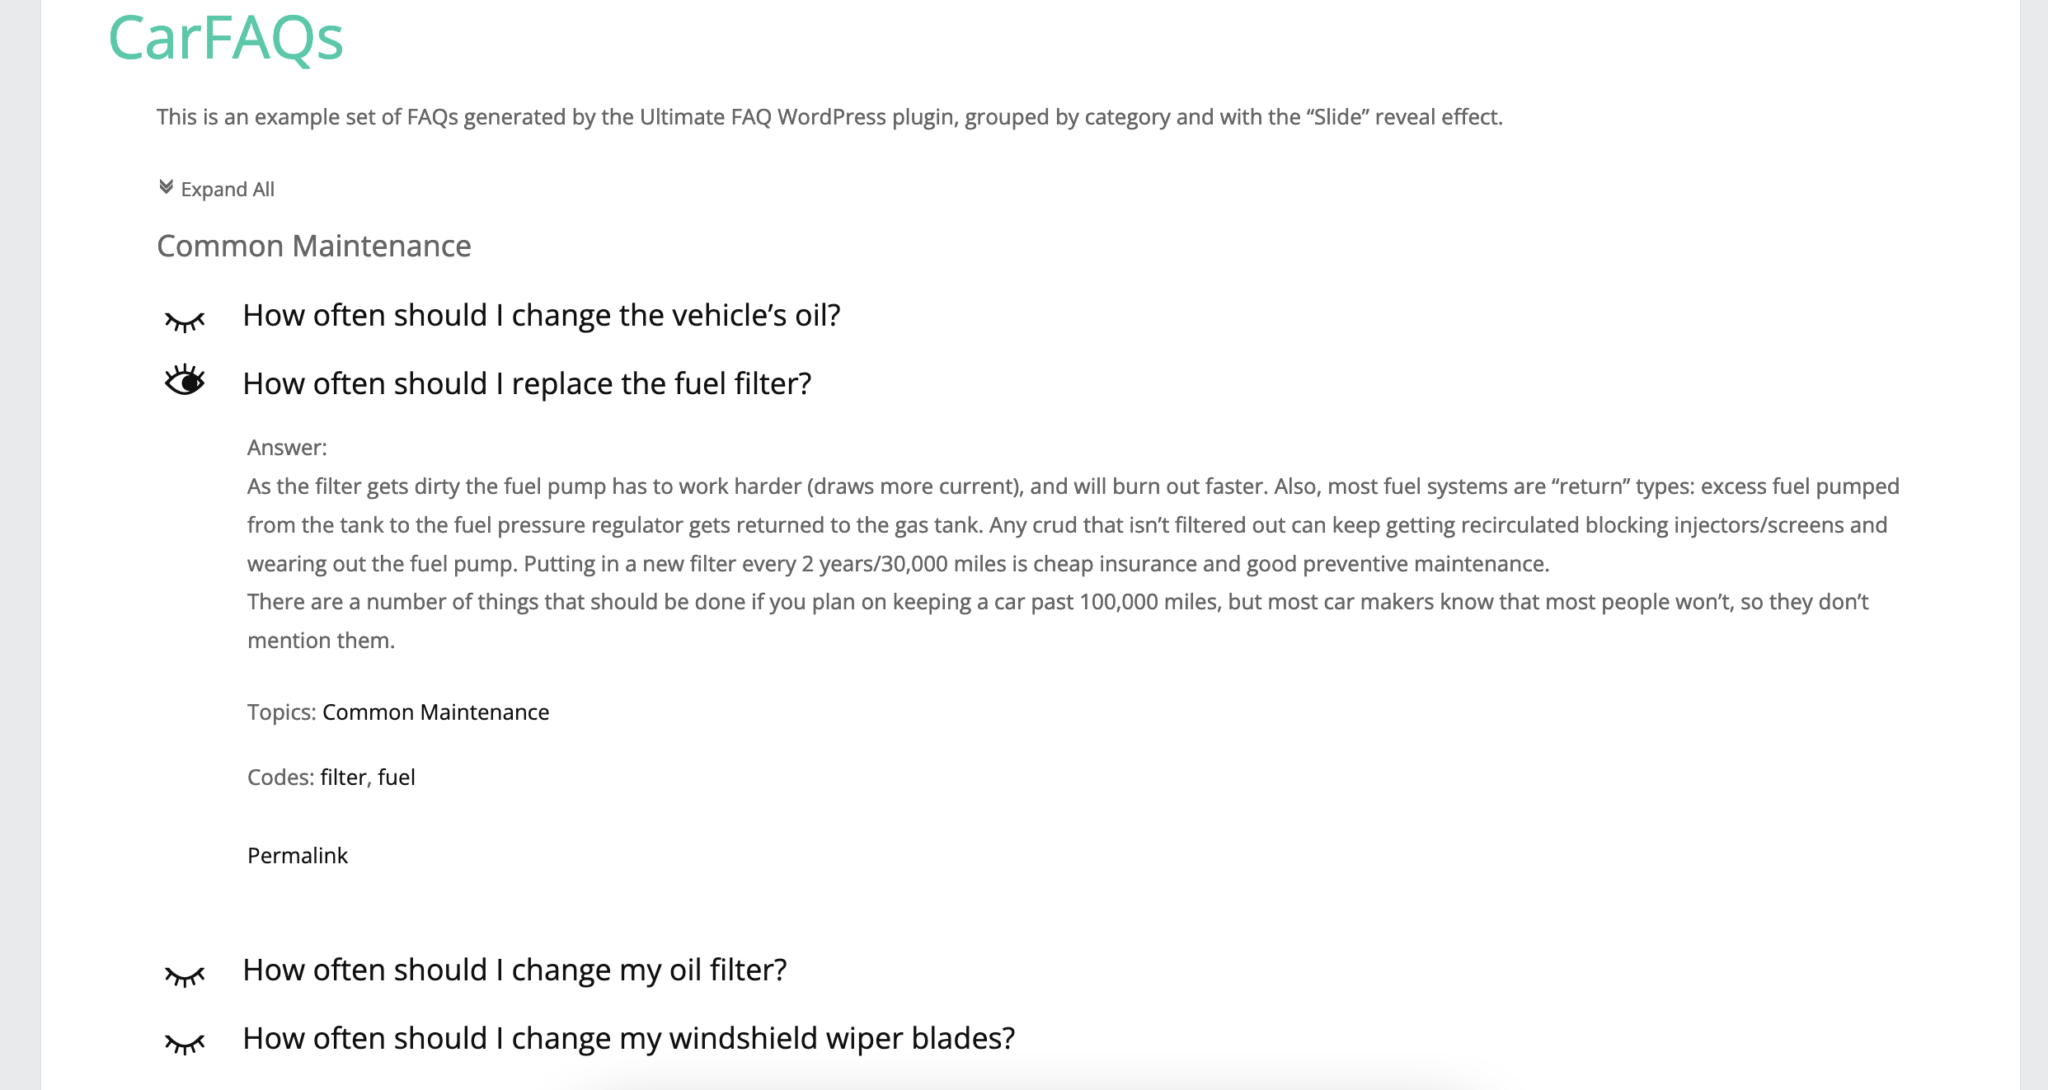Expand "How often should I change the vehicle's oil?"
Image resolution: width=2048 pixels, height=1090 pixels.
tap(542, 315)
